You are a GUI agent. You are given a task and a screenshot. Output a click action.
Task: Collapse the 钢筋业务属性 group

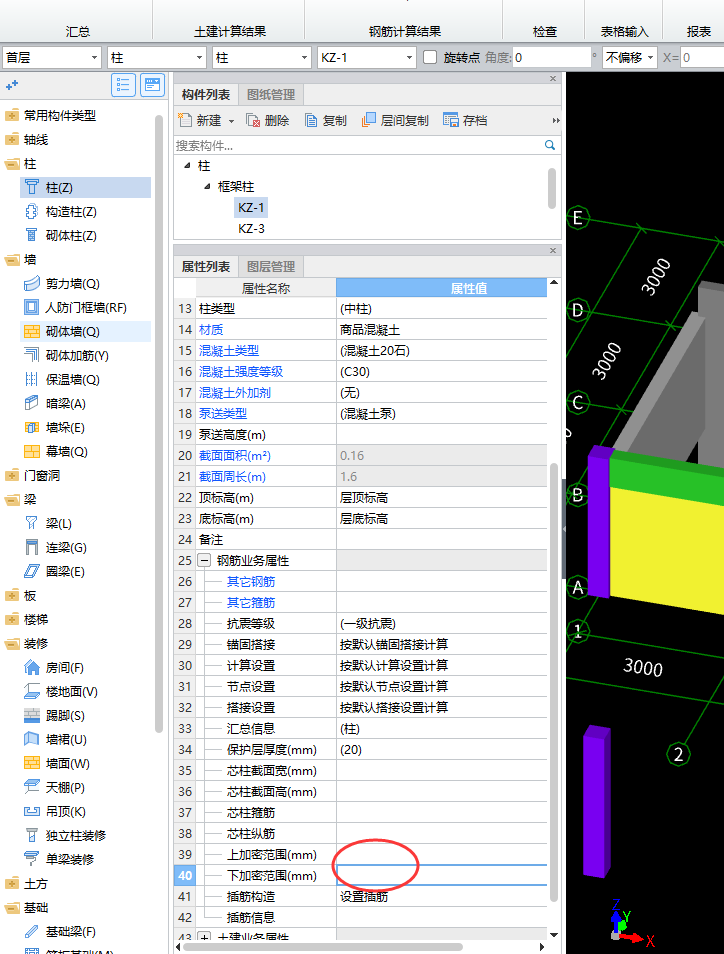(204, 560)
